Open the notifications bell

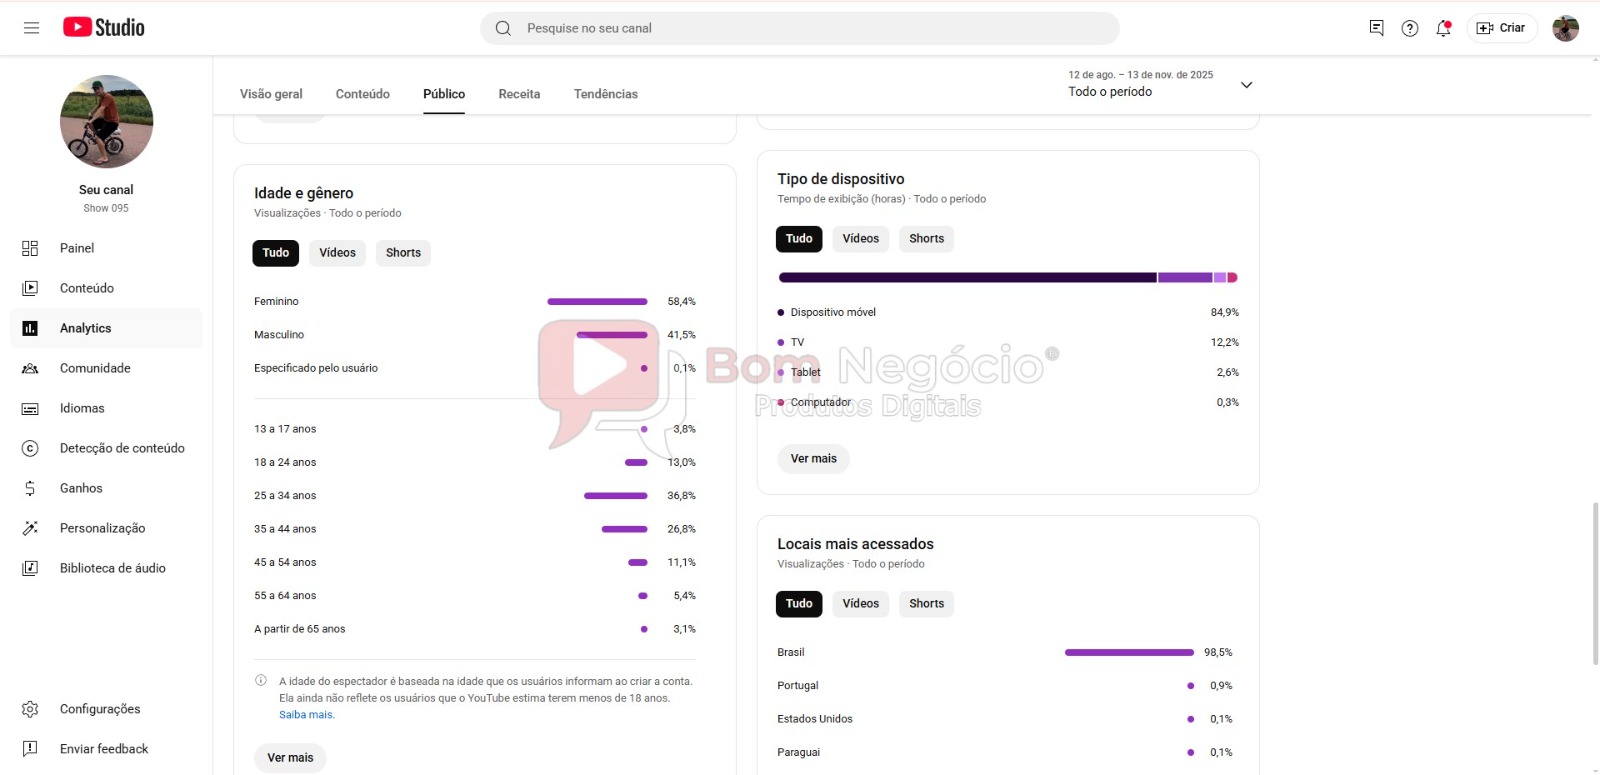tap(1443, 28)
